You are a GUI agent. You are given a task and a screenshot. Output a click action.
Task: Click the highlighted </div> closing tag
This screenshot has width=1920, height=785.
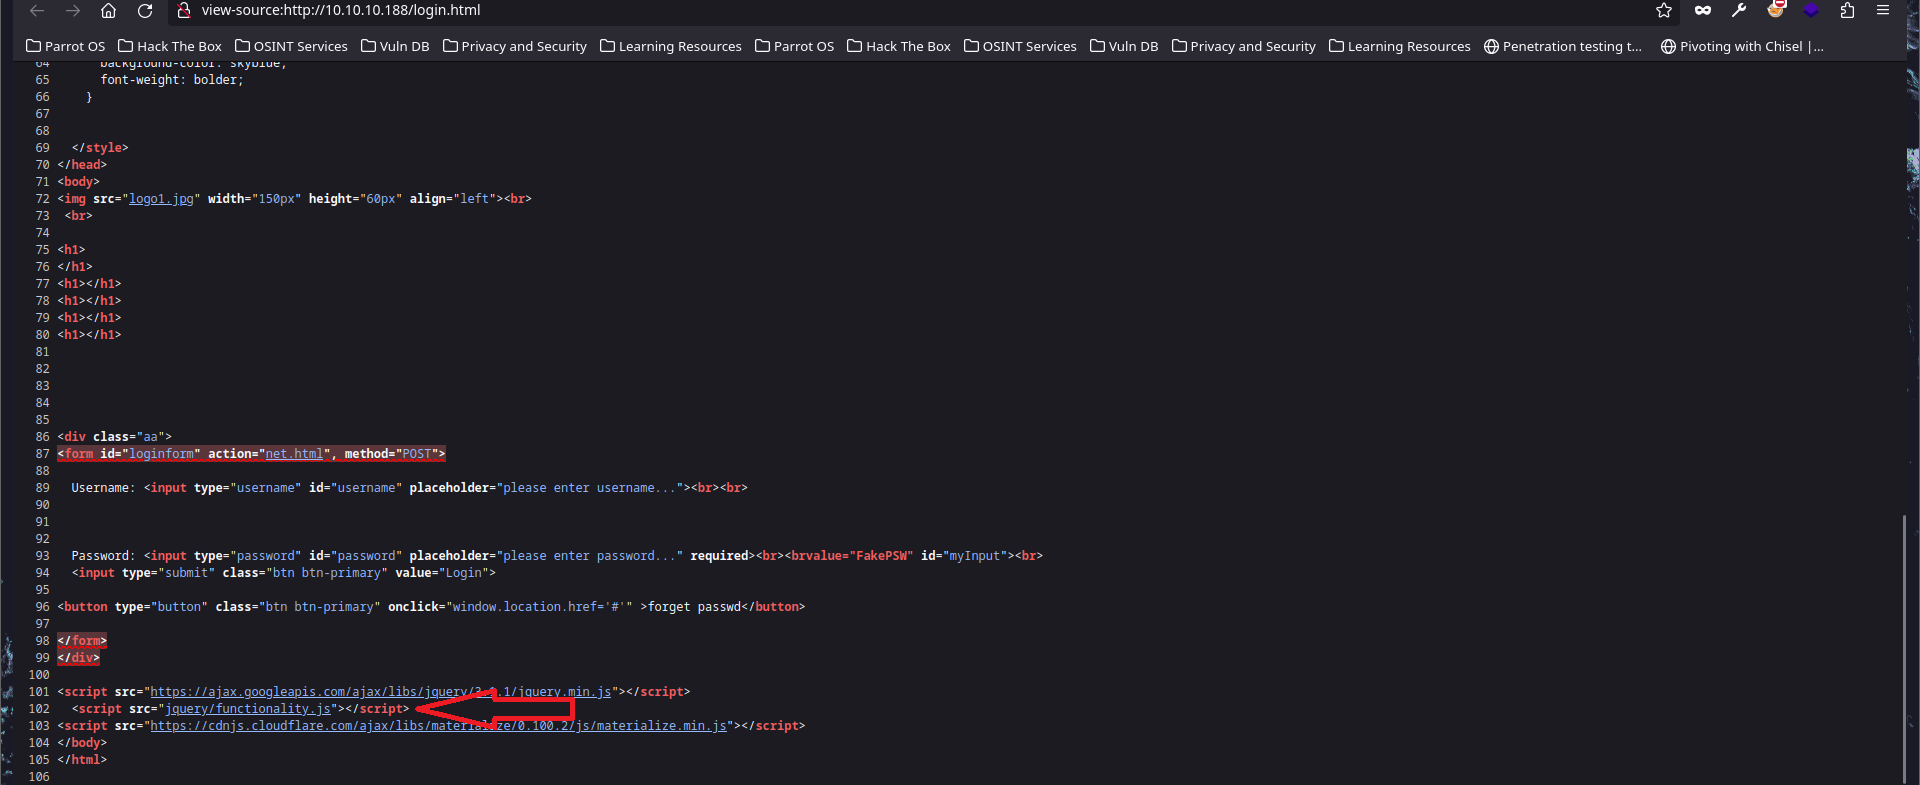pyautogui.click(x=79, y=658)
